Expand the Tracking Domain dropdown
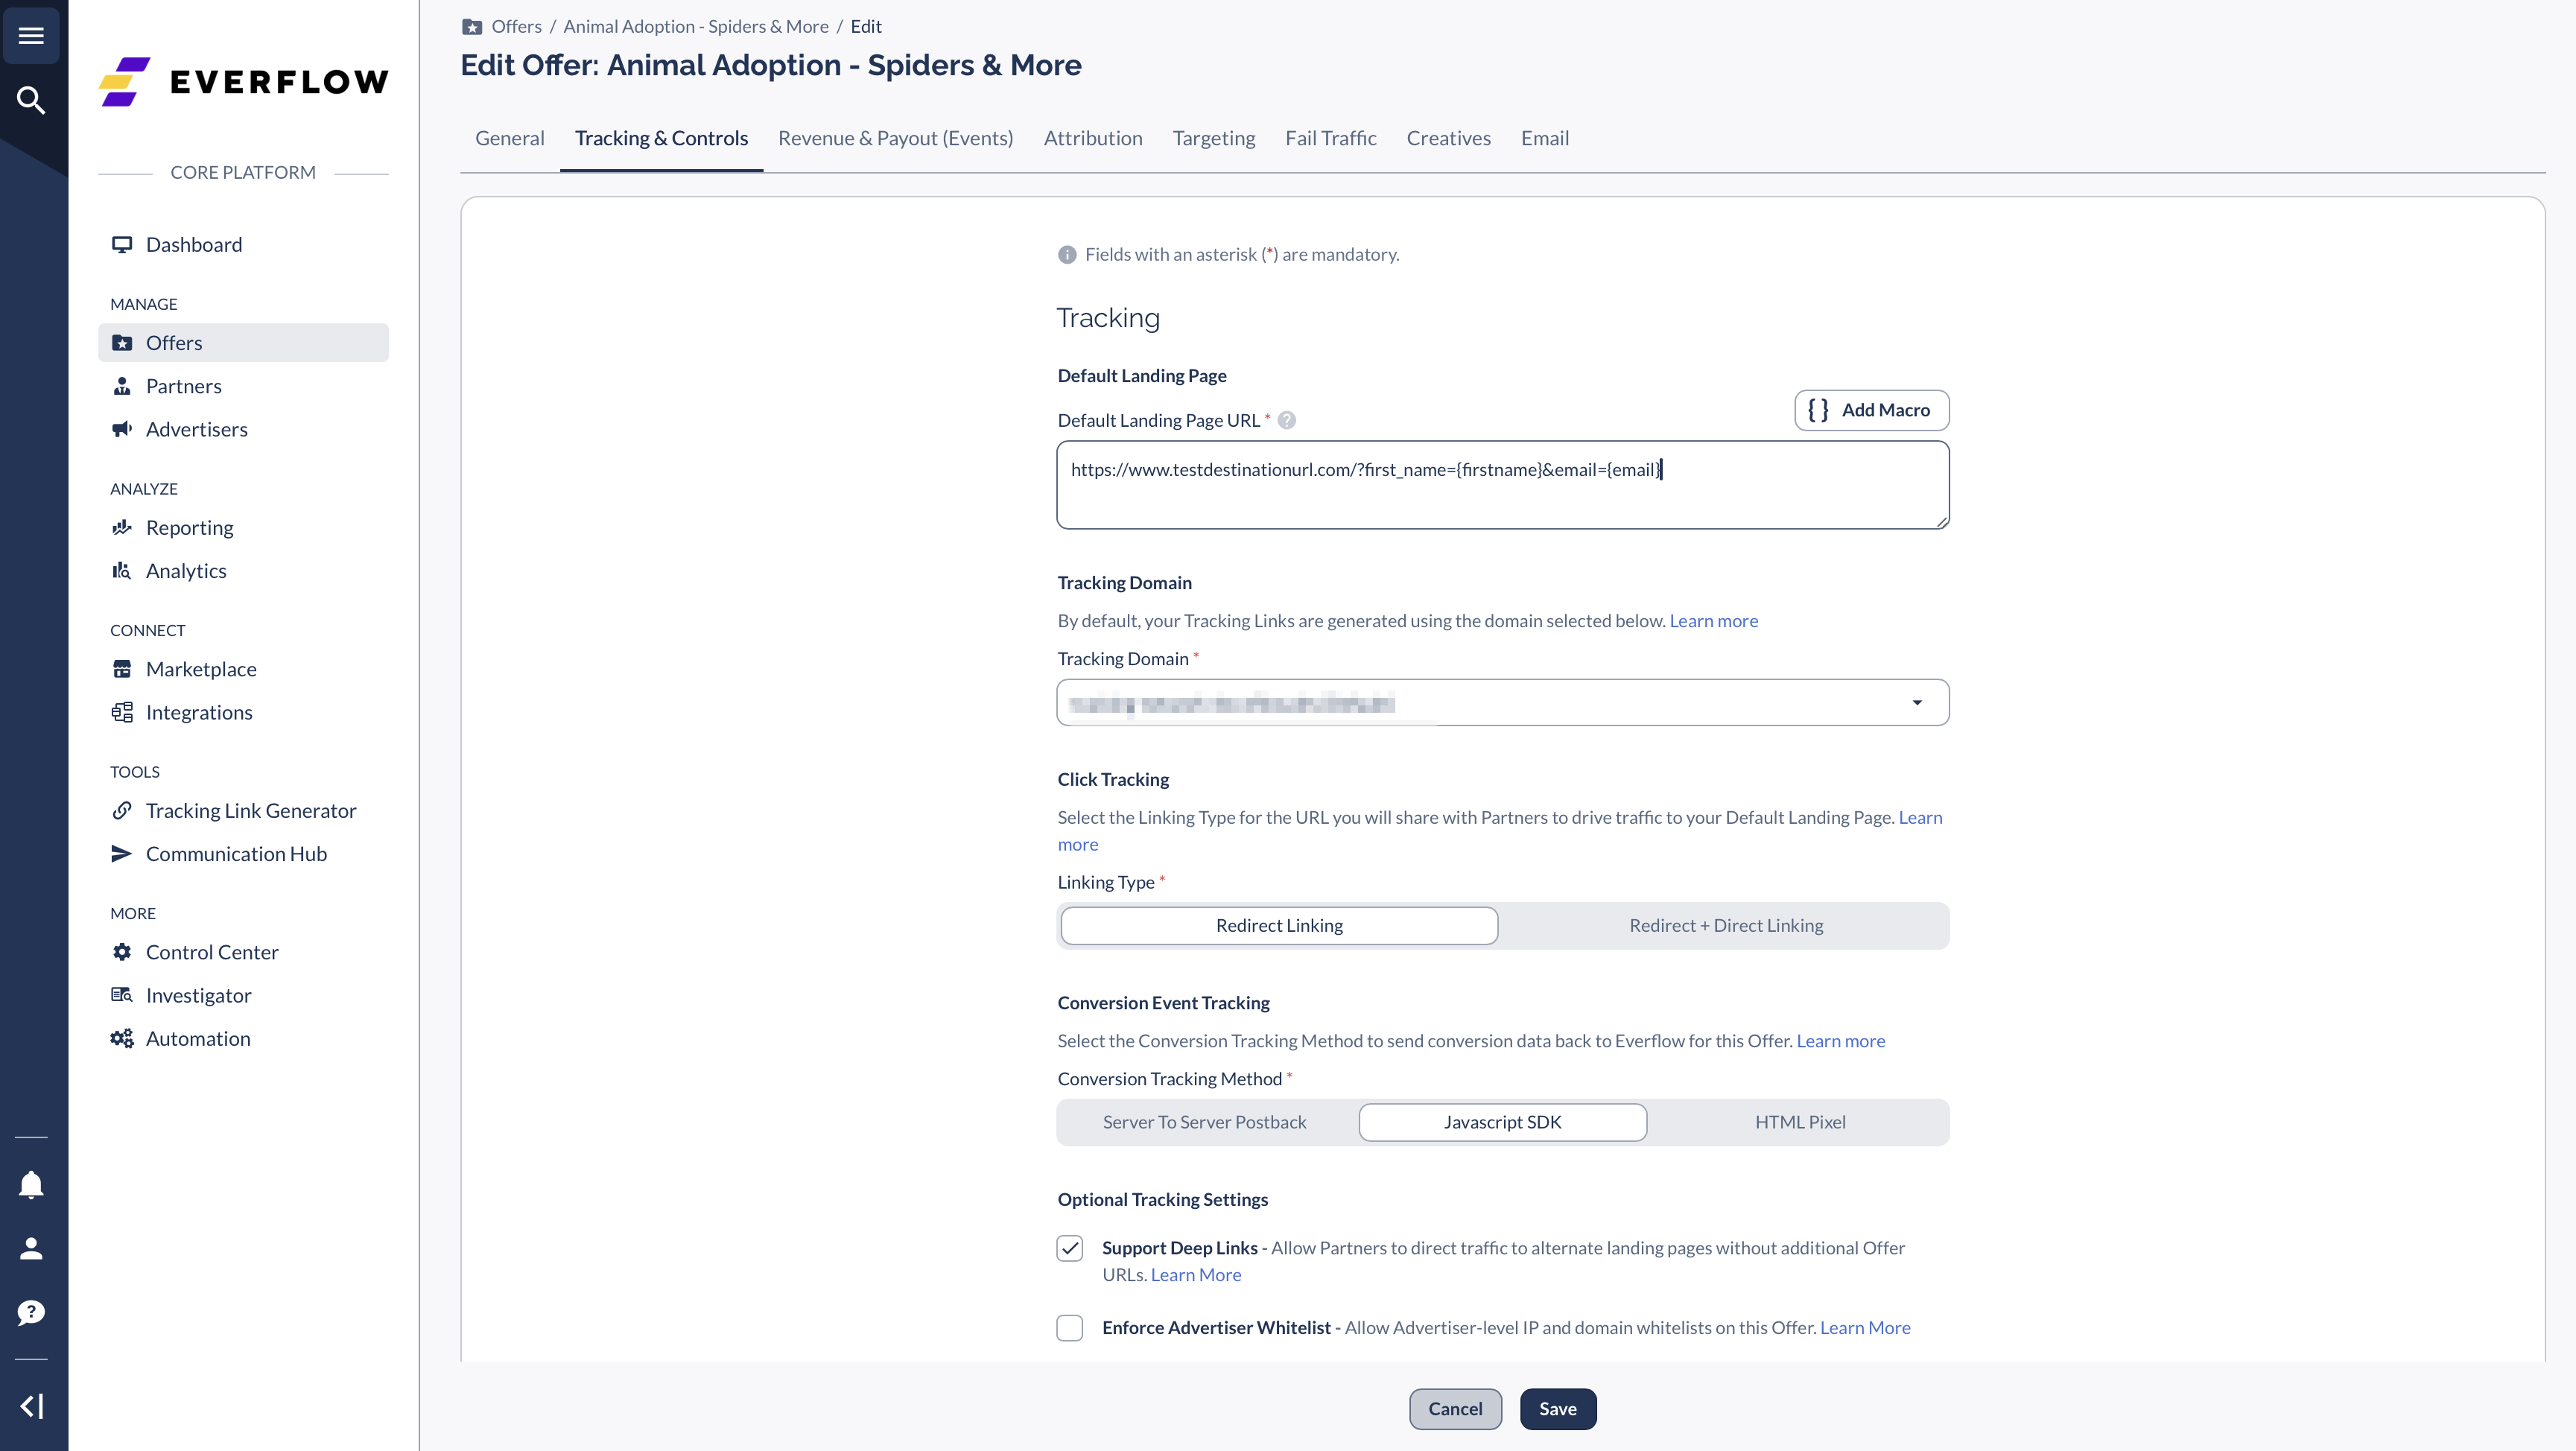The width and height of the screenshot is (2576, 1451). point(1503,702)
